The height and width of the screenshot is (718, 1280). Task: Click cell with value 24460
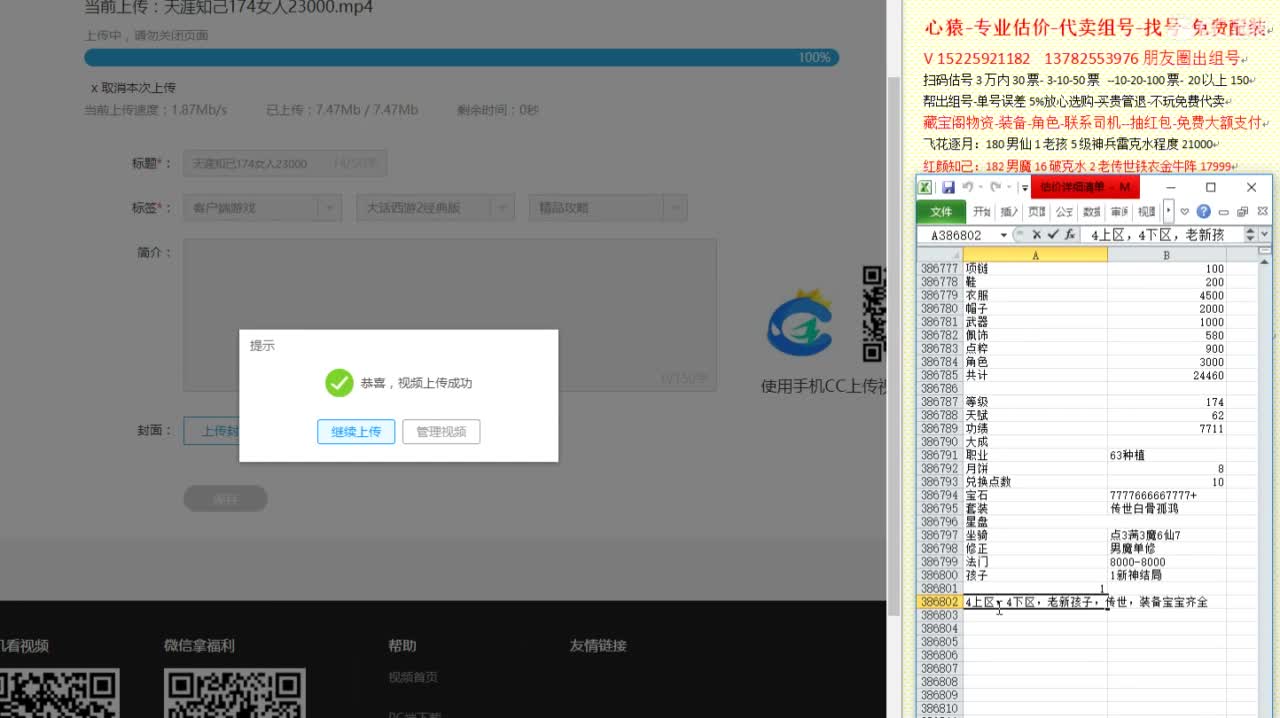(x=1167, y=376)
